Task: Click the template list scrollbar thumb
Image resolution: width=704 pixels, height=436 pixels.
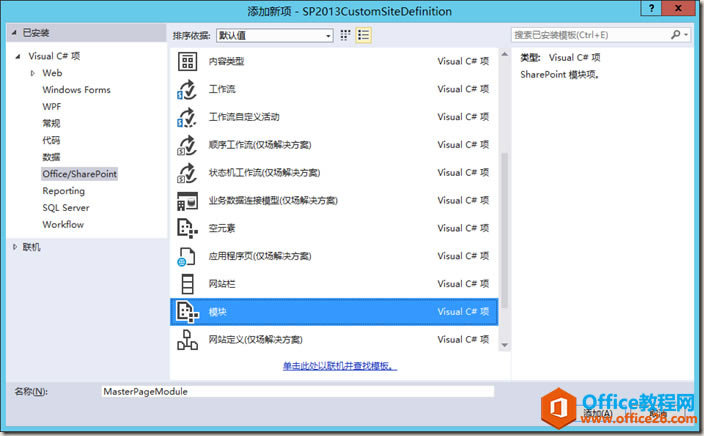Action: point(505,230)
